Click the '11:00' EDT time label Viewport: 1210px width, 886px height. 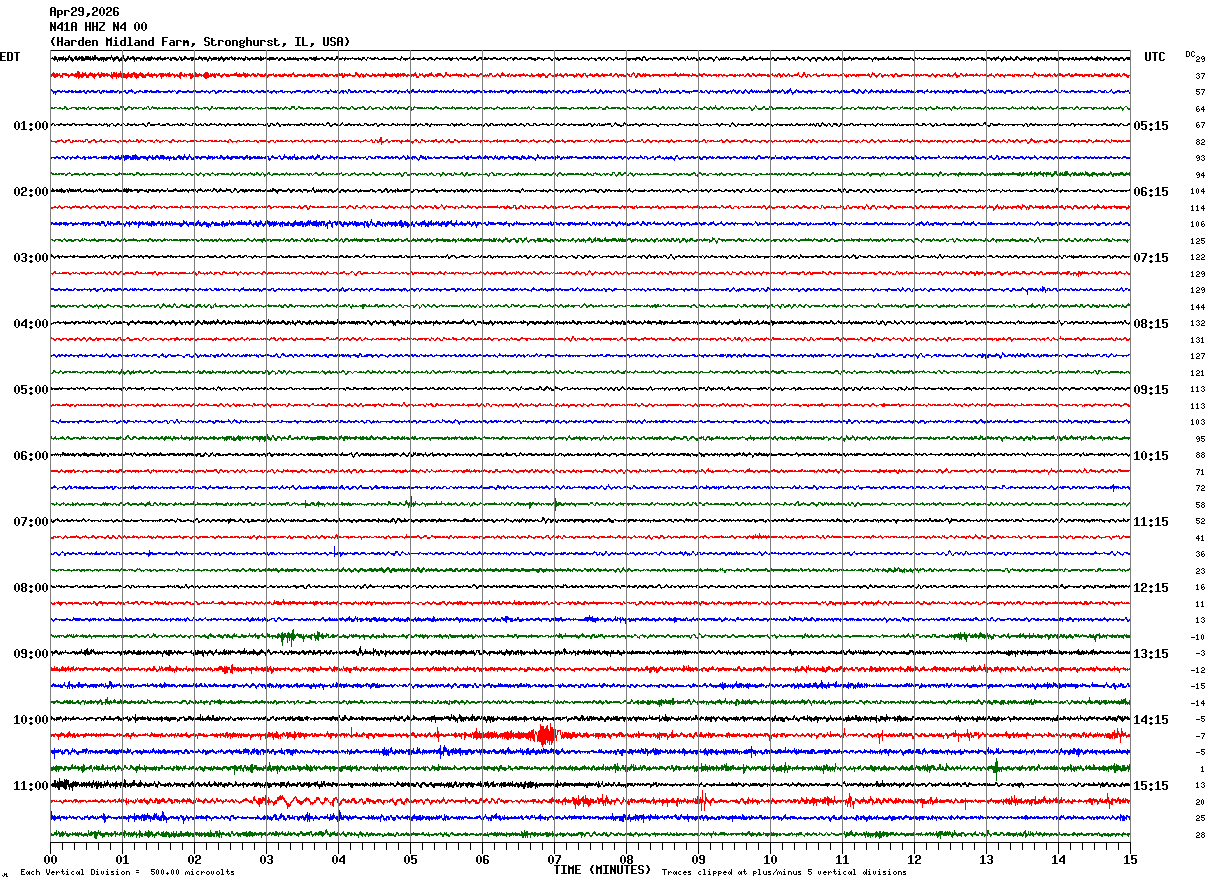[x=31, y=786]
